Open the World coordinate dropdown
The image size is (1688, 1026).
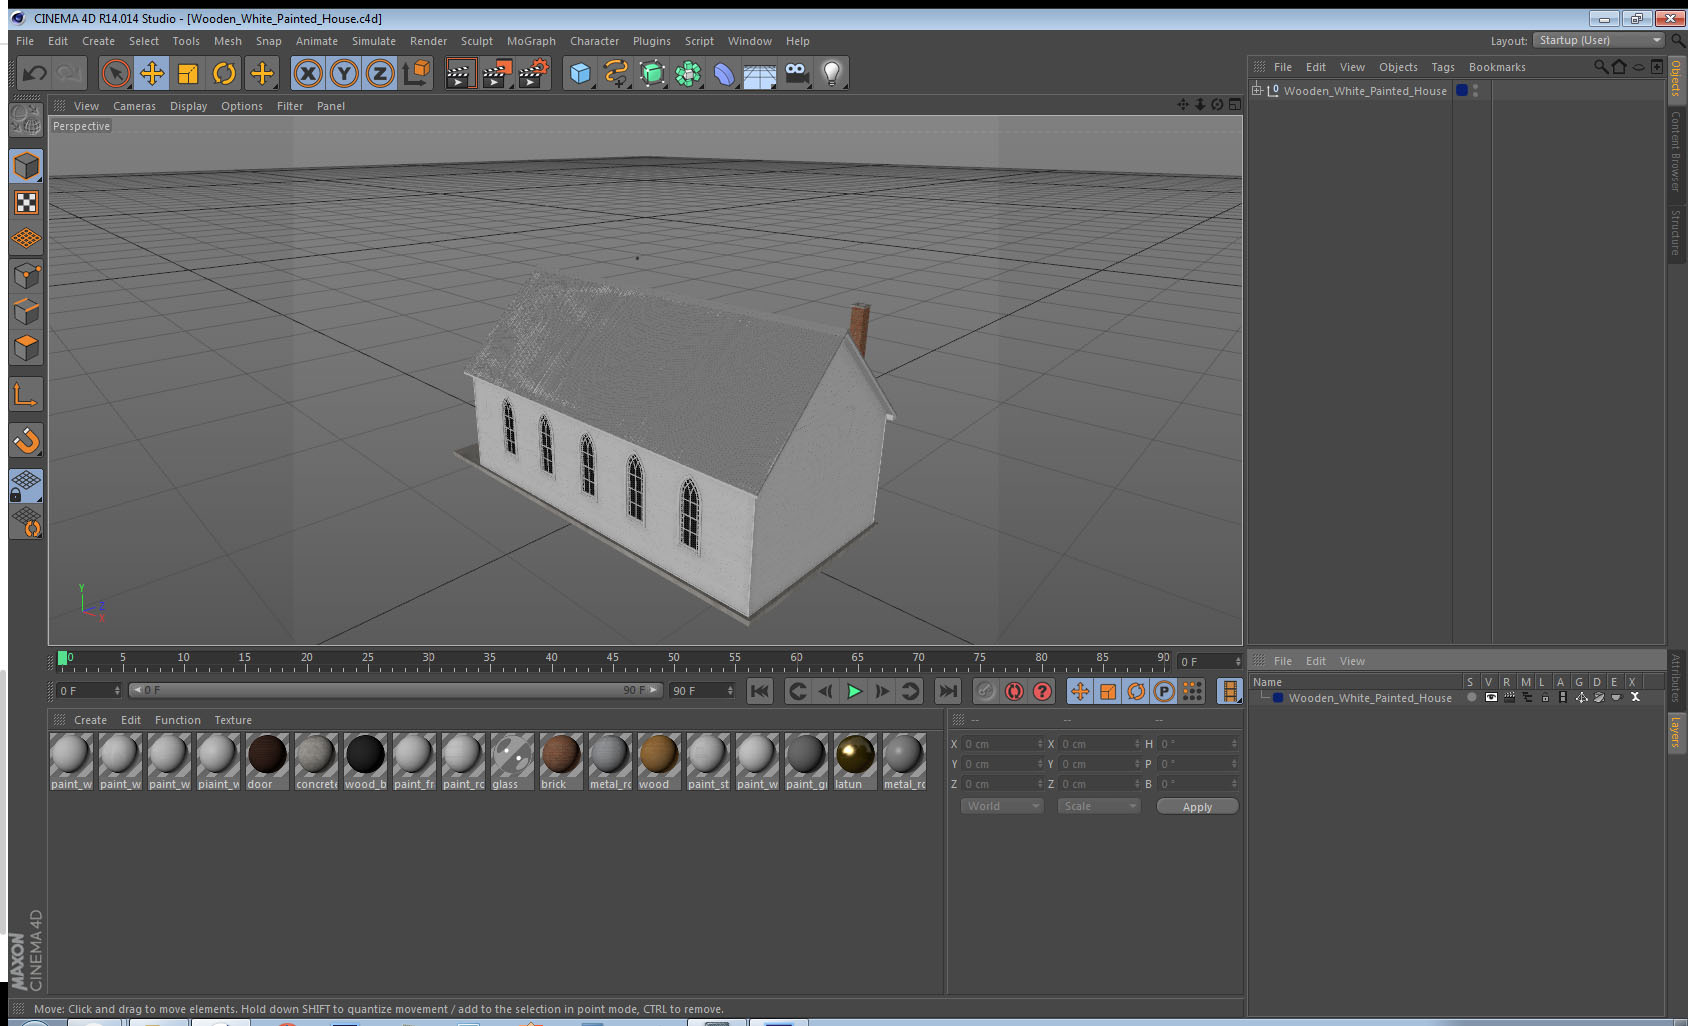pos(1002,806)
